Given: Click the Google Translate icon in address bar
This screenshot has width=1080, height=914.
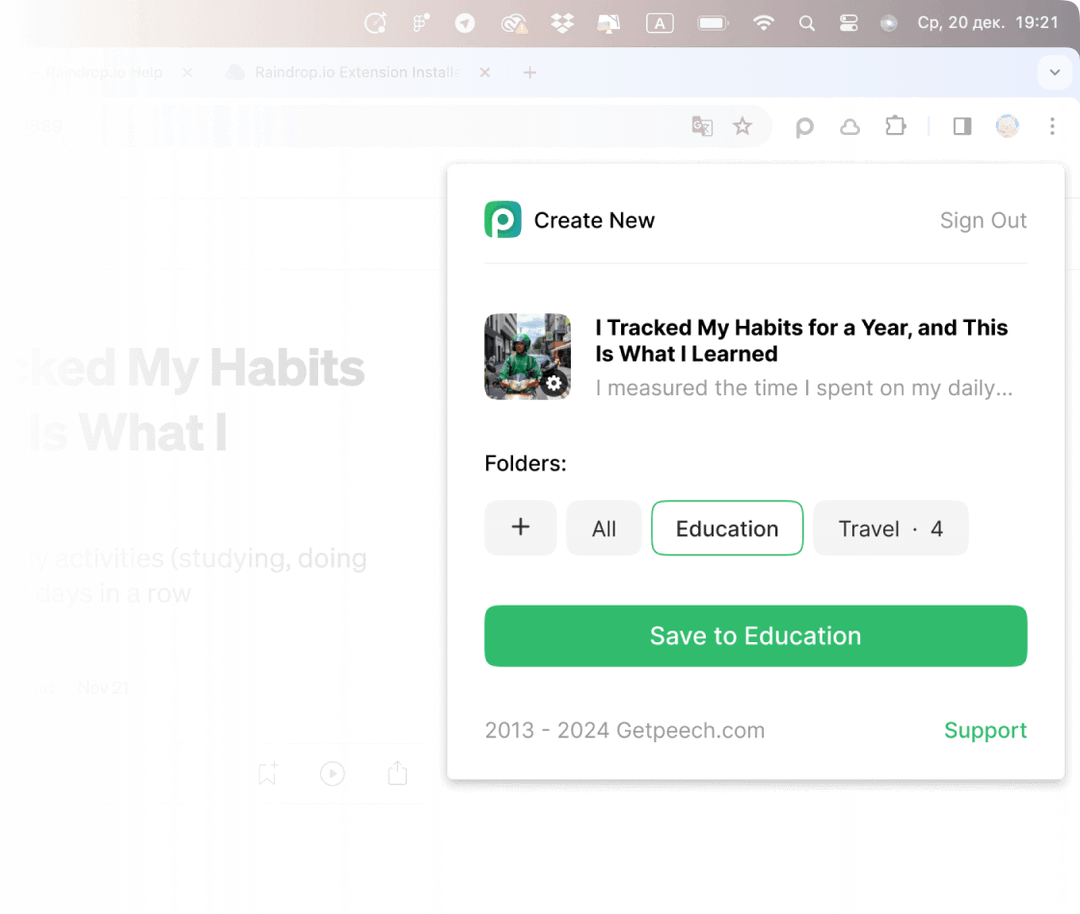Looking at the screenshot, I should (703, 126).
